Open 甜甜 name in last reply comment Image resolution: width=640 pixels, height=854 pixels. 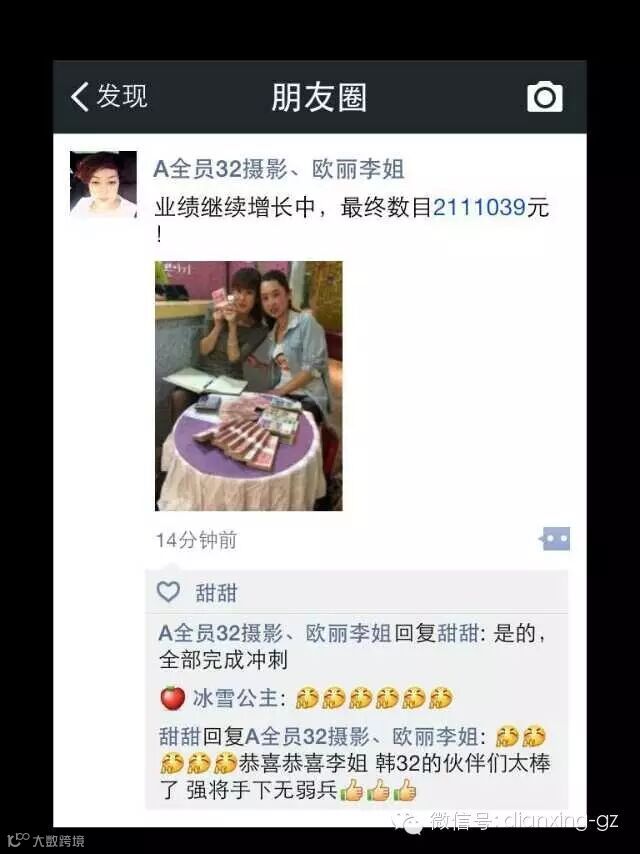pyautogui.click(x=180, y=736)
